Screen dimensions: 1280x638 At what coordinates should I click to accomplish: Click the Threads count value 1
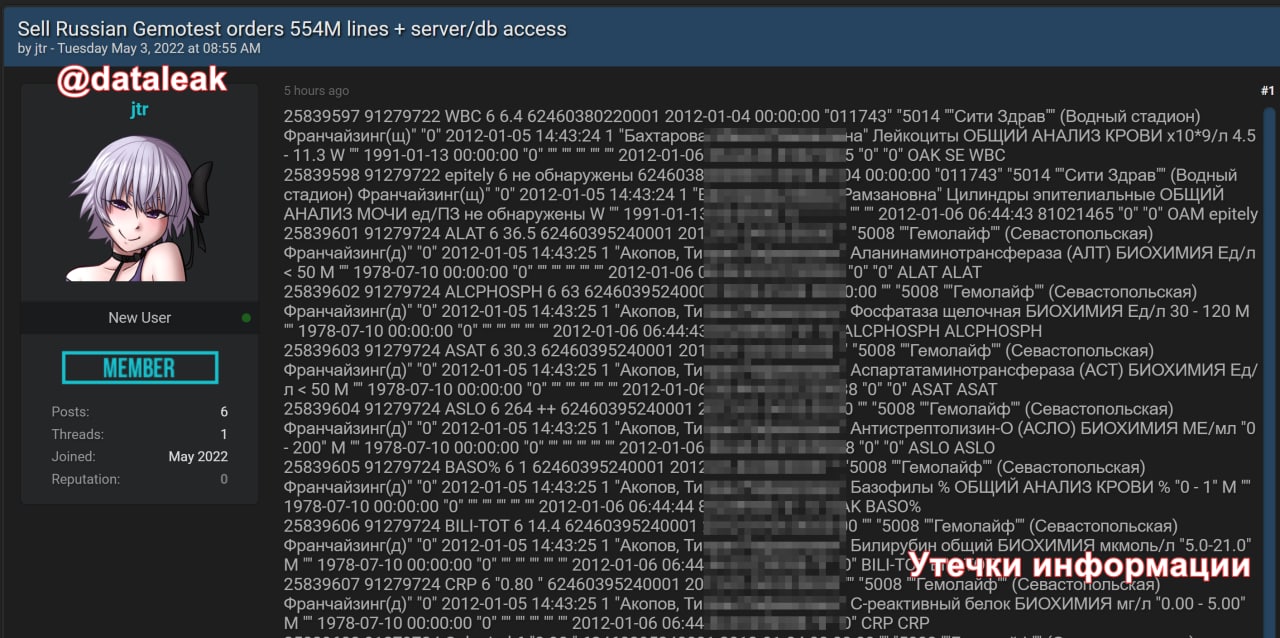pos(224,434)
